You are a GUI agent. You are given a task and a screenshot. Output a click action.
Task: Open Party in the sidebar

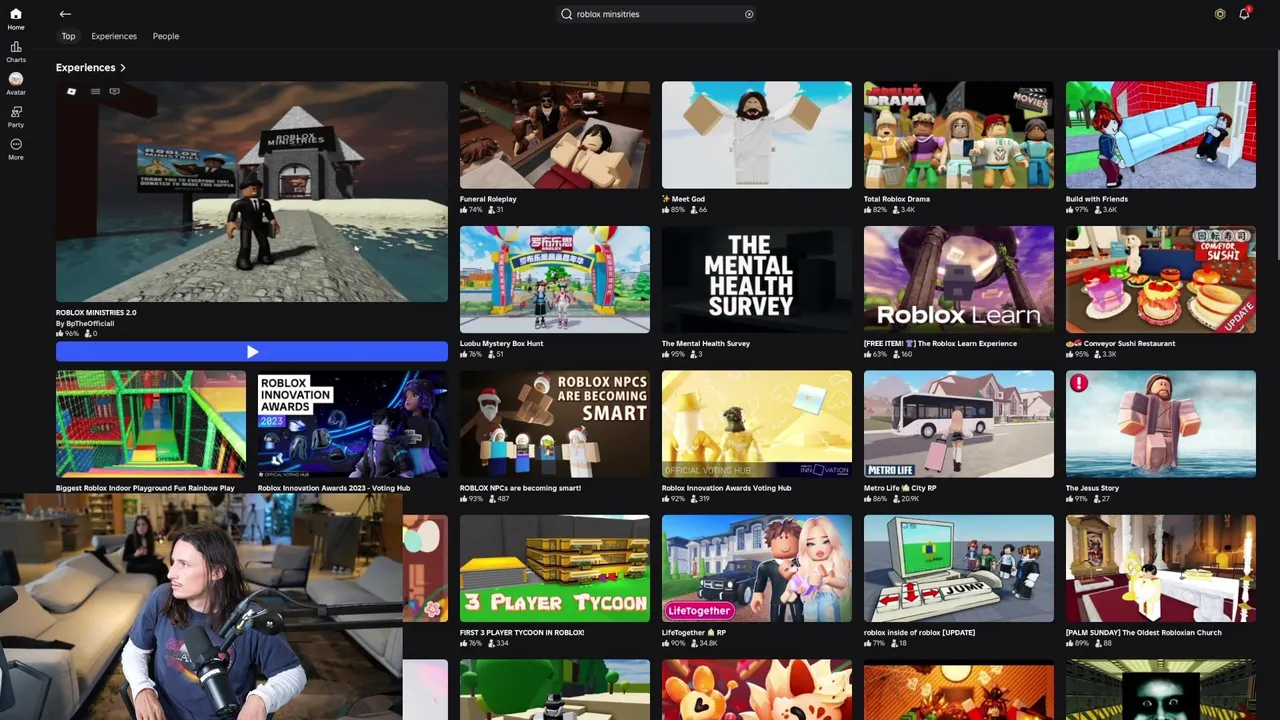(x=16, y=117)
